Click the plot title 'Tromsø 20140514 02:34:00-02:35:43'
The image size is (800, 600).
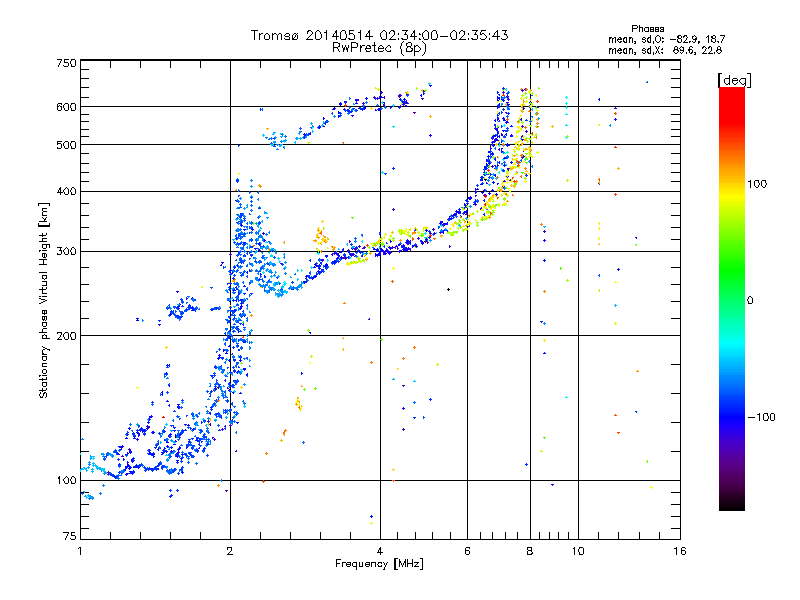379,35
